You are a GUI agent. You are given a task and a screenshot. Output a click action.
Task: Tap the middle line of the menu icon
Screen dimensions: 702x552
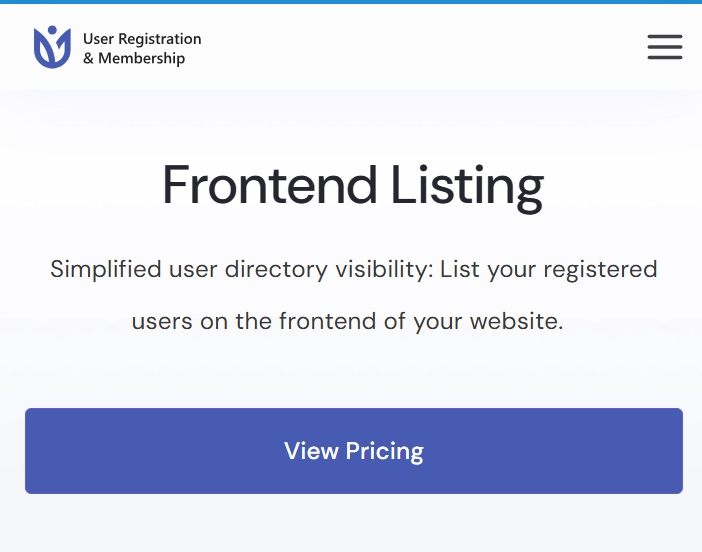point(665,47)
